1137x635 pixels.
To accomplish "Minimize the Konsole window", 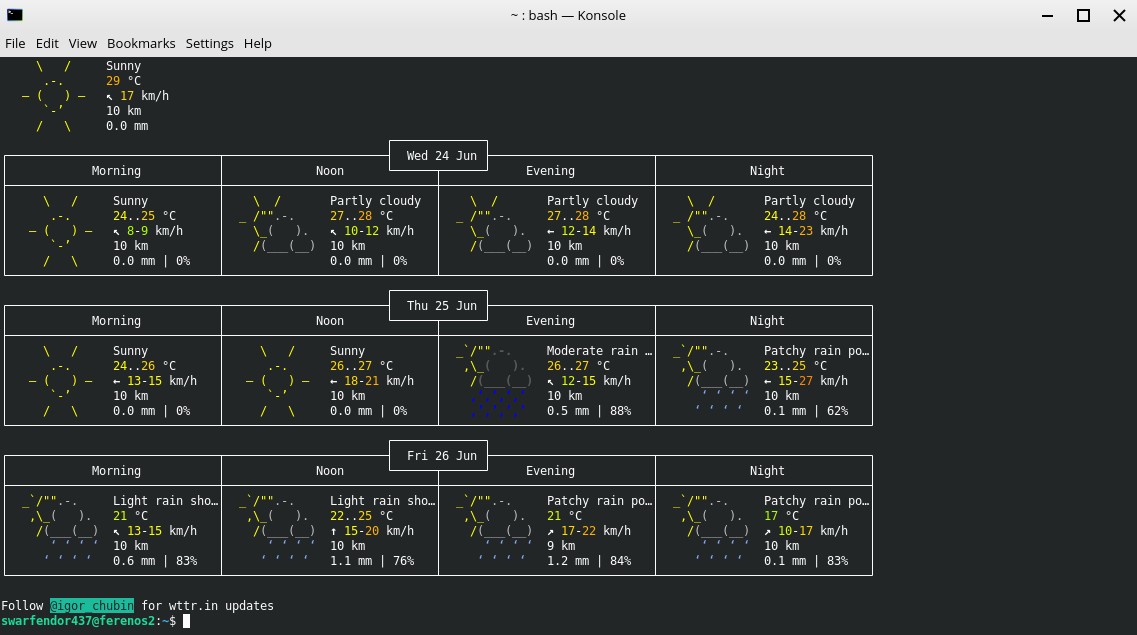I will click(x=1047, y=15).
